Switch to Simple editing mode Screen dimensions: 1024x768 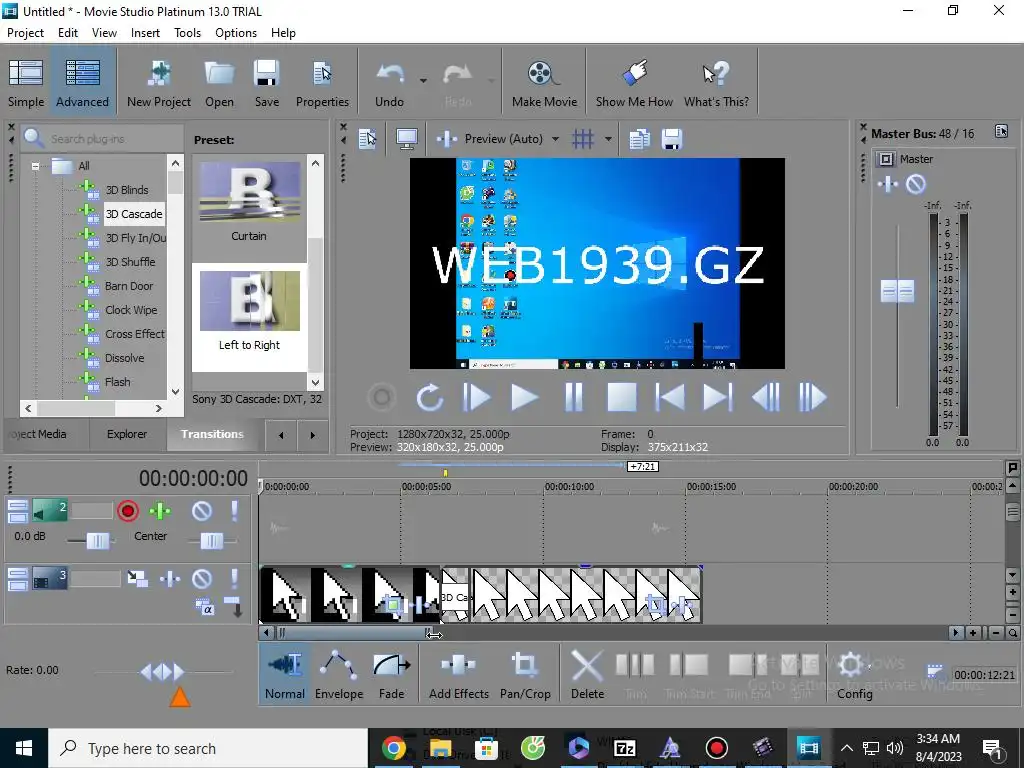click(26, 83)
